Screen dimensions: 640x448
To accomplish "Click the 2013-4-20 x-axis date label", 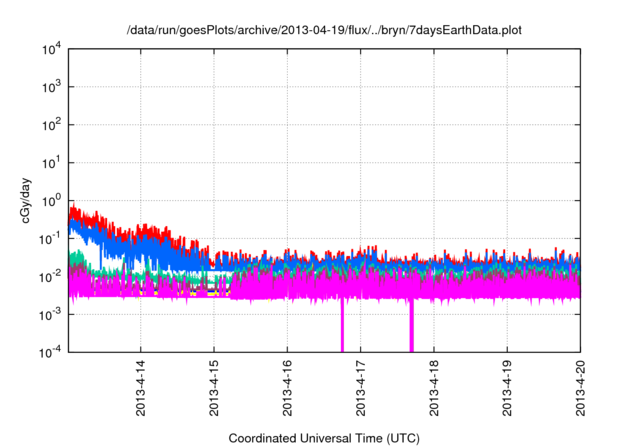I will click(x=580, y=388).
